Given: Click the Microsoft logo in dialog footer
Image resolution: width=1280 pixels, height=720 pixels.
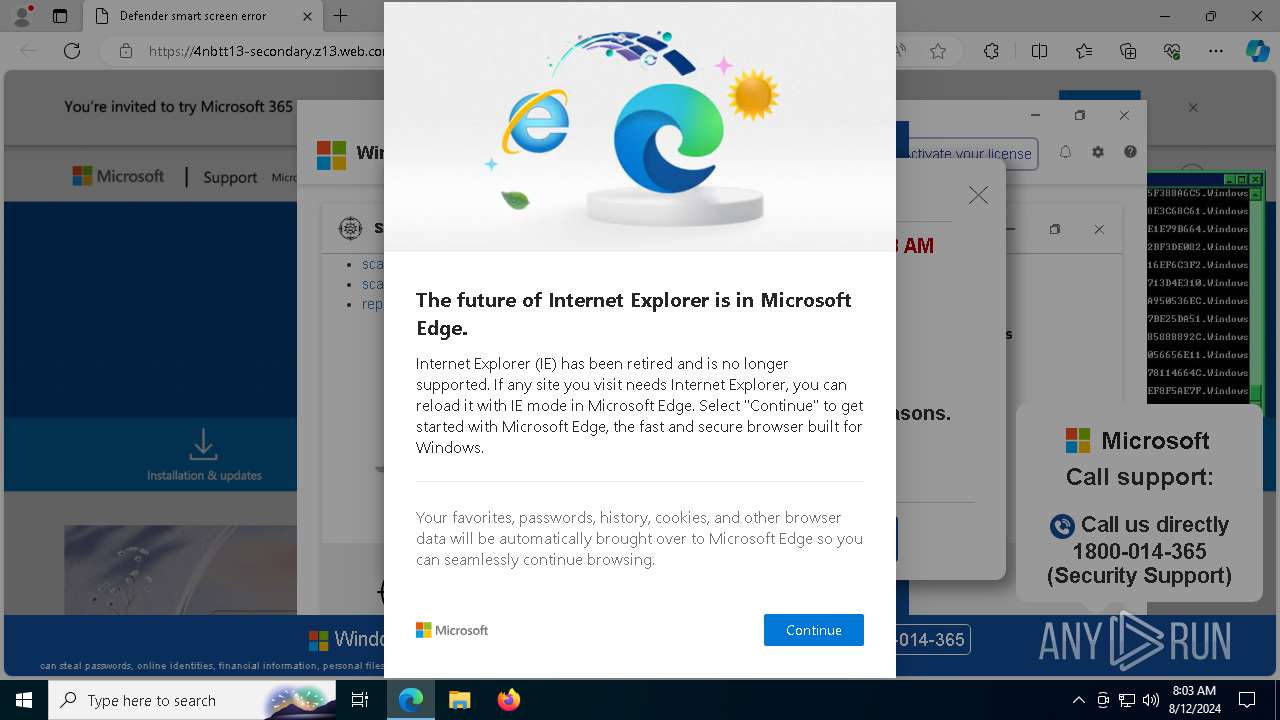Looking at the screenshot, I should 452,630.
